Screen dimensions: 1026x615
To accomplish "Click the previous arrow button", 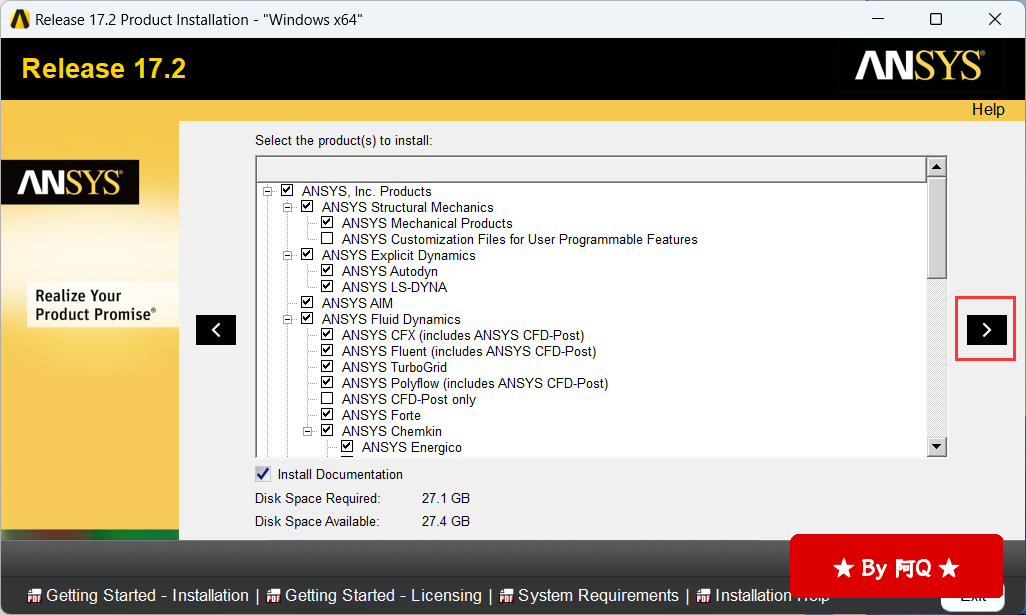I will click(216, 330).
